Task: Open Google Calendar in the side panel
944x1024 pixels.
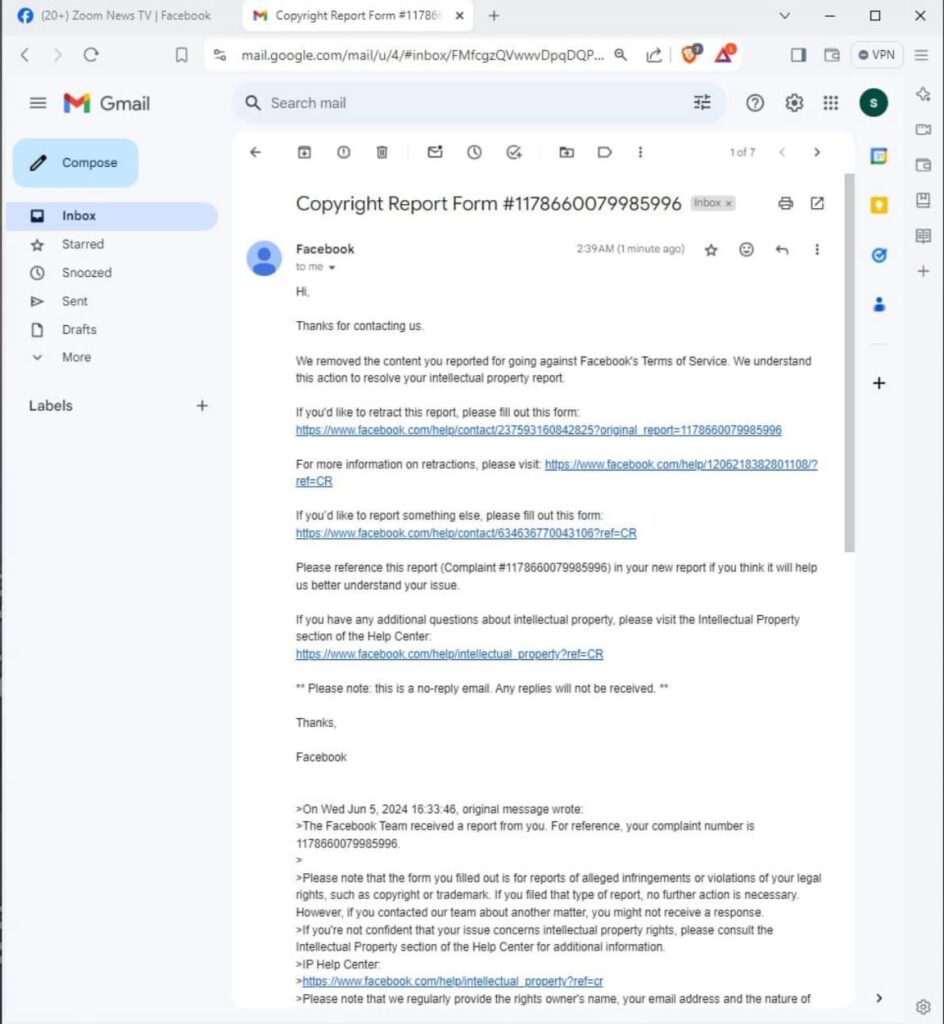Action: tap(879, 156)
